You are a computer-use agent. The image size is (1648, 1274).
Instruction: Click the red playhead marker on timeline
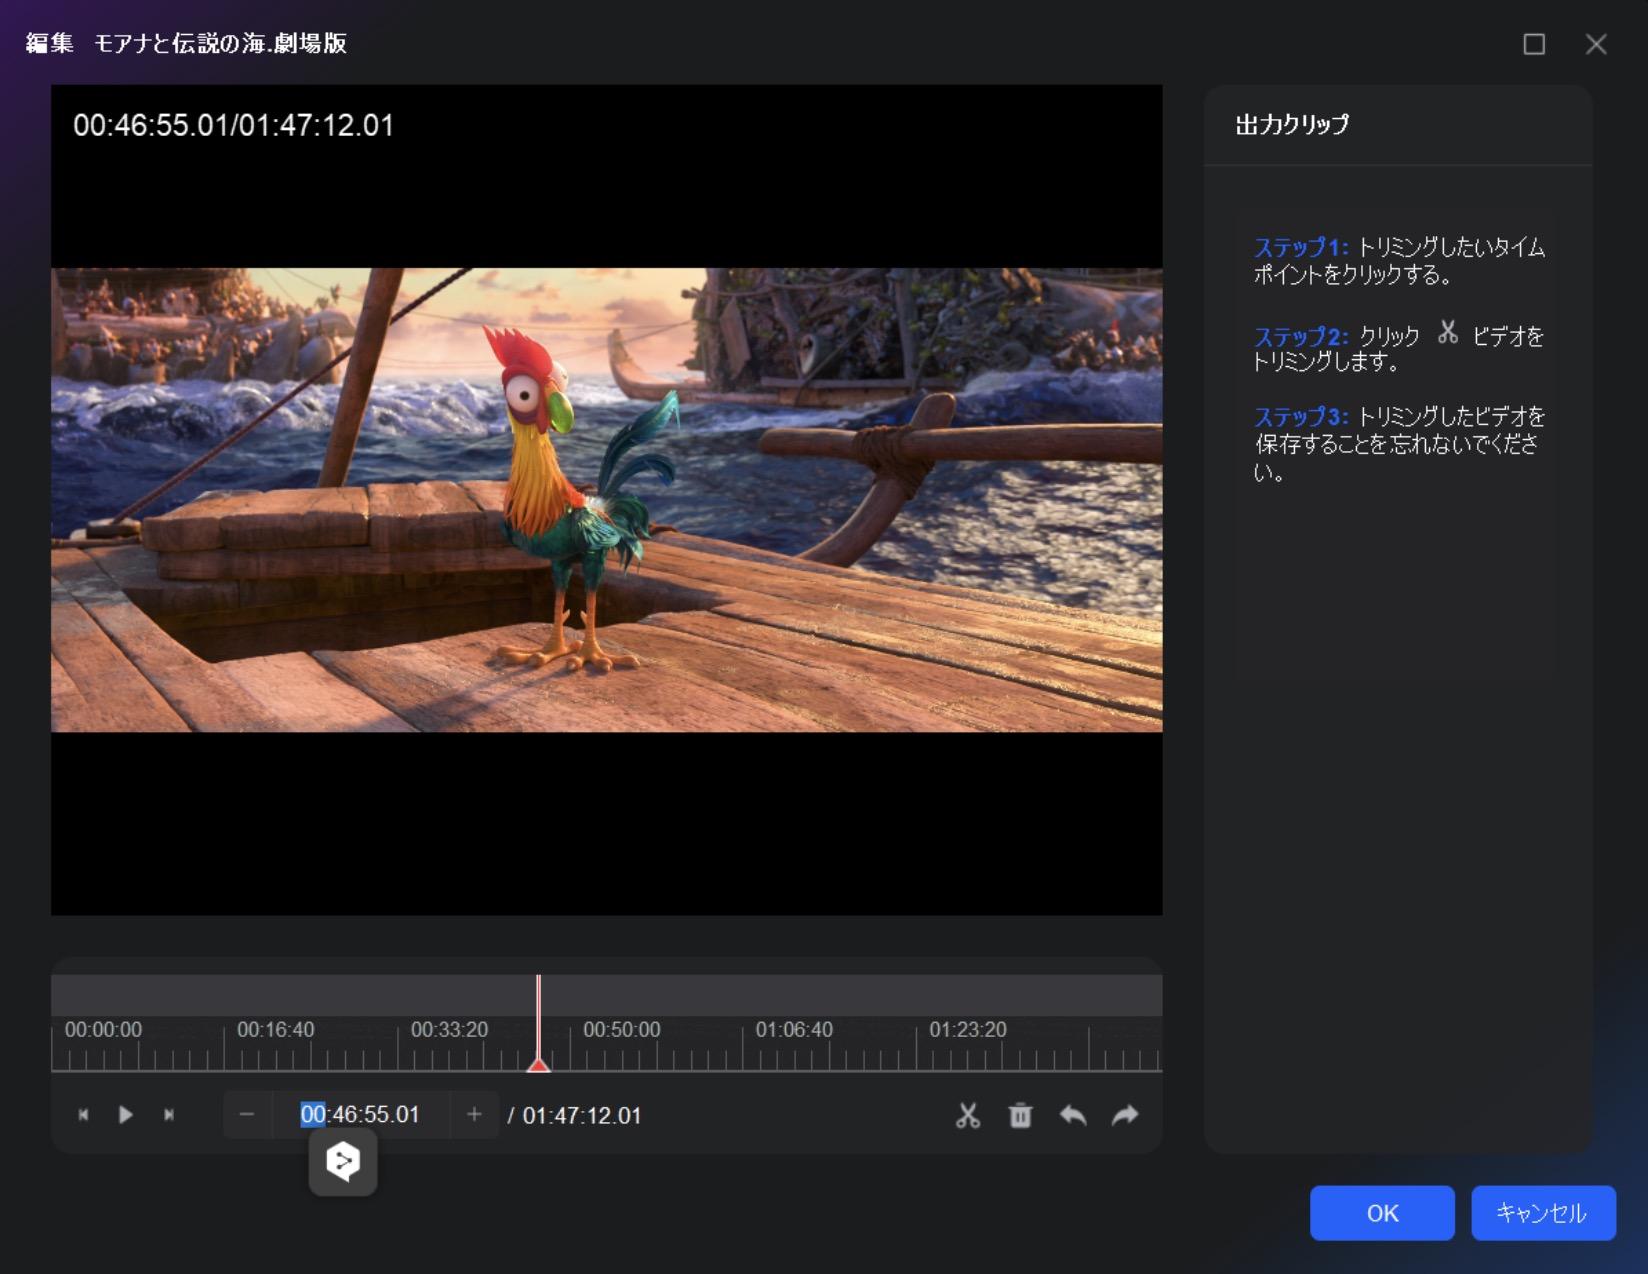point(538,1064)
